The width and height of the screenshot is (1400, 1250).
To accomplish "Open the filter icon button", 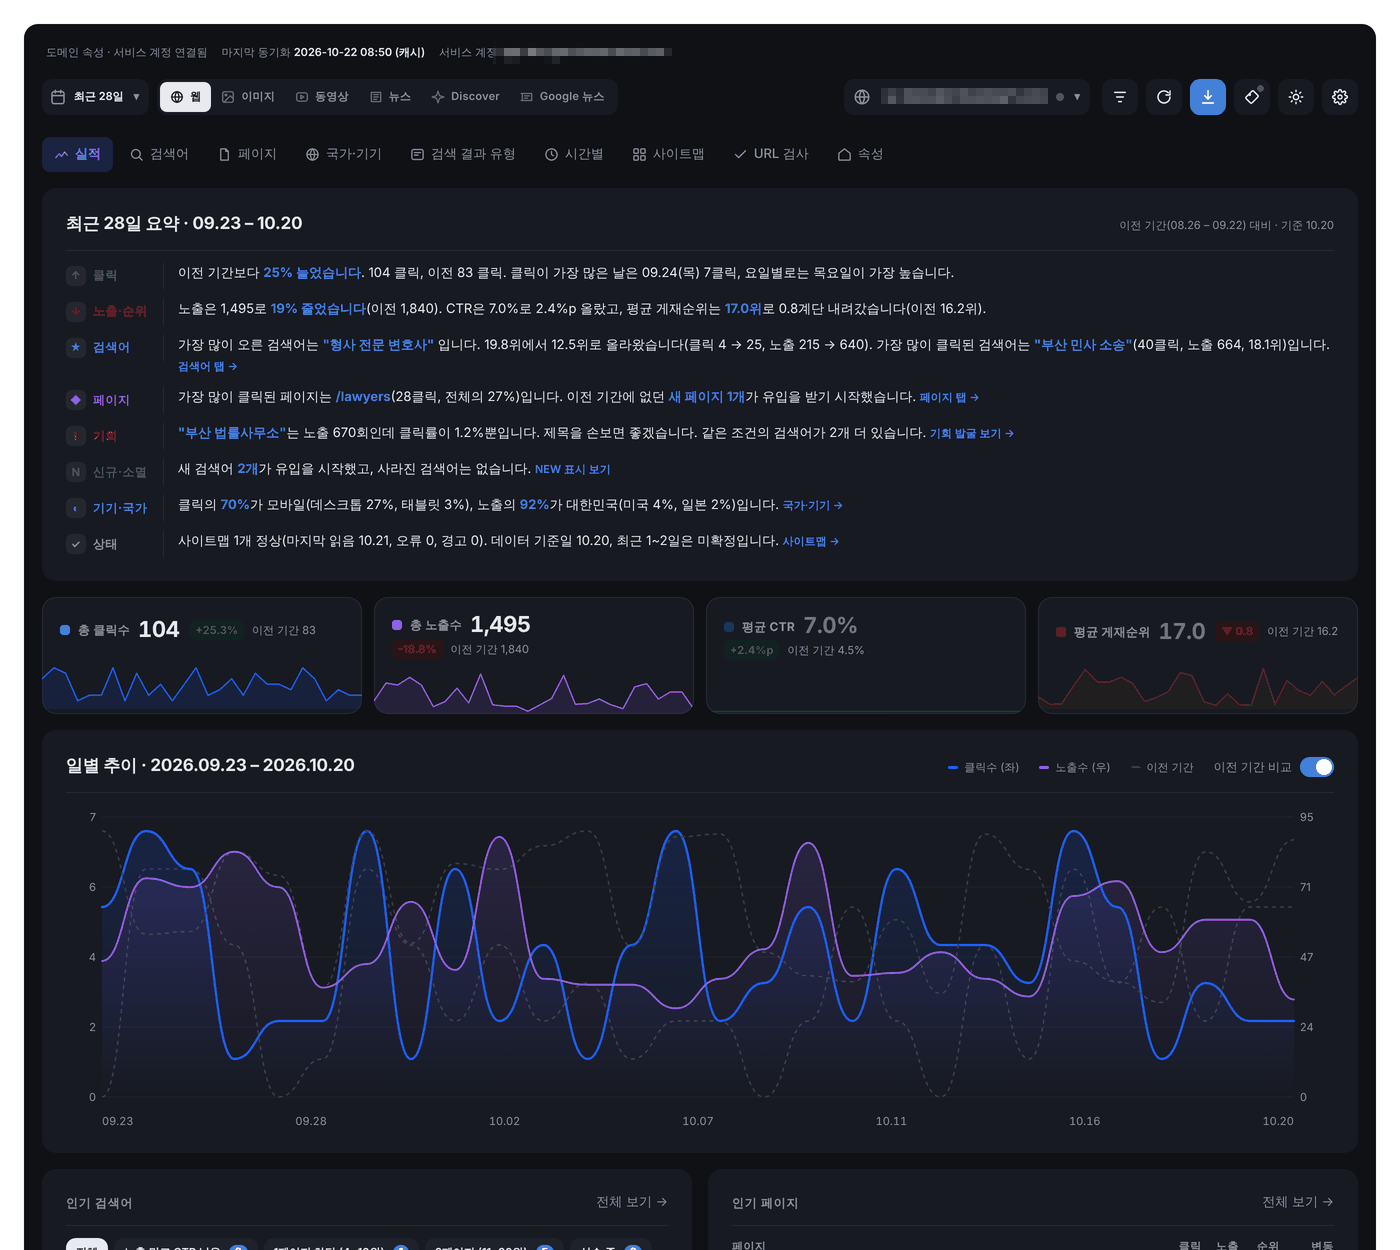I will pos(1120,97).
